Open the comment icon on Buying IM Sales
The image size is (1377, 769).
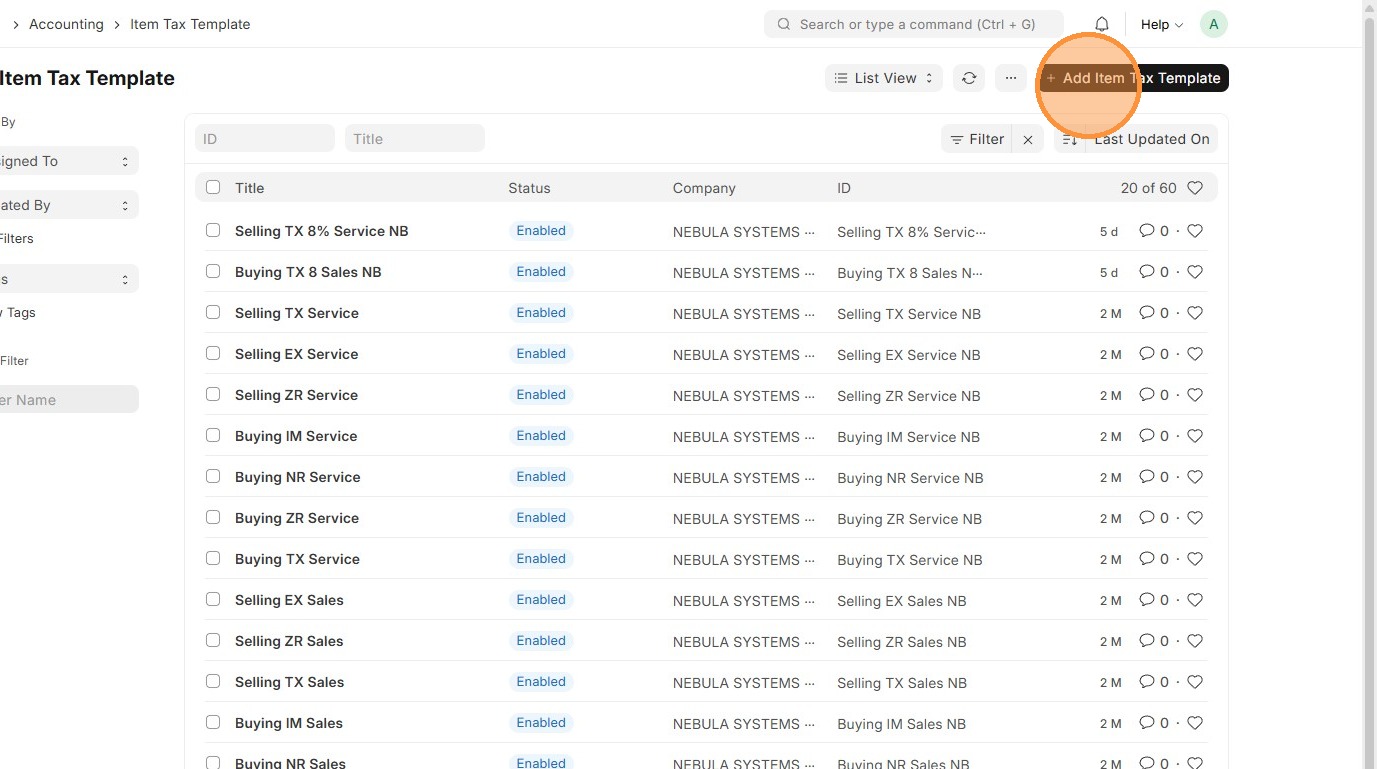click(x=1147, y=723)
